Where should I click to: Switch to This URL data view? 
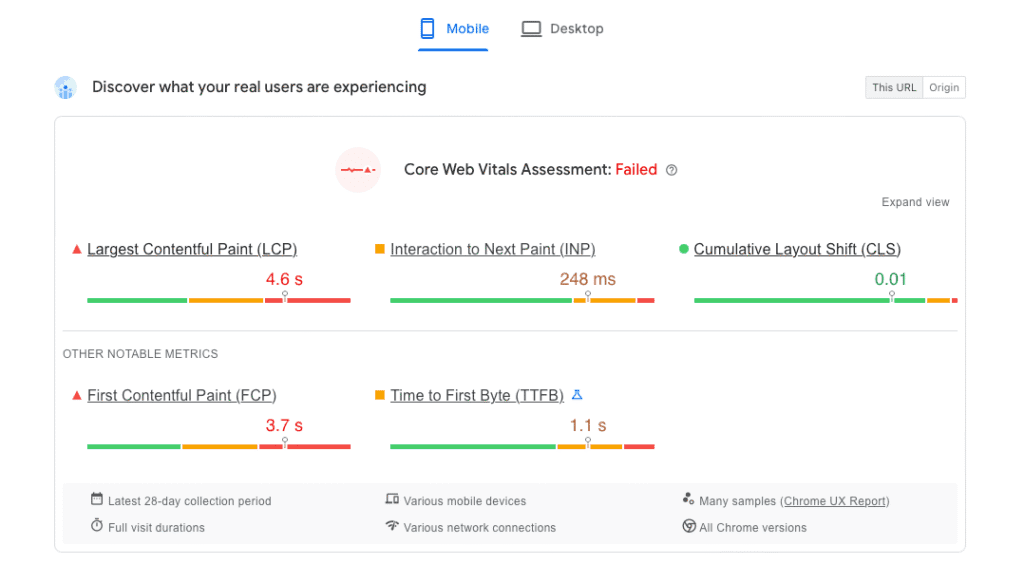(894, 88)
